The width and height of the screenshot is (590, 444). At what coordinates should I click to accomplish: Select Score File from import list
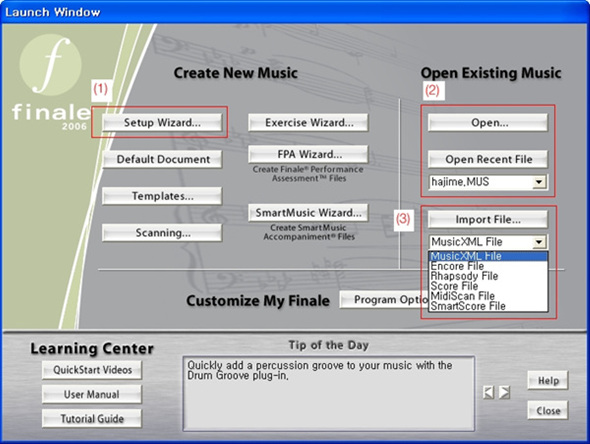(x=488, y=286)
